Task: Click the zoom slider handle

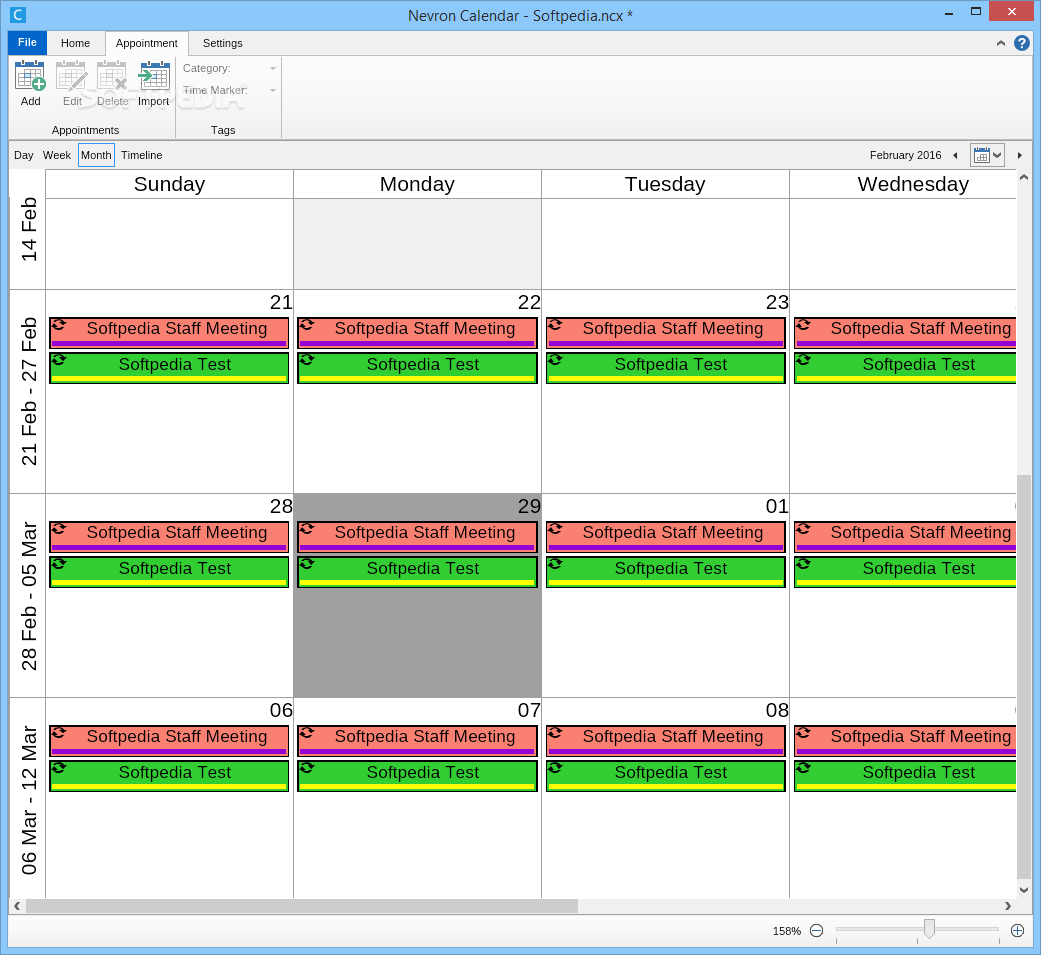Action: pos(929,928)
